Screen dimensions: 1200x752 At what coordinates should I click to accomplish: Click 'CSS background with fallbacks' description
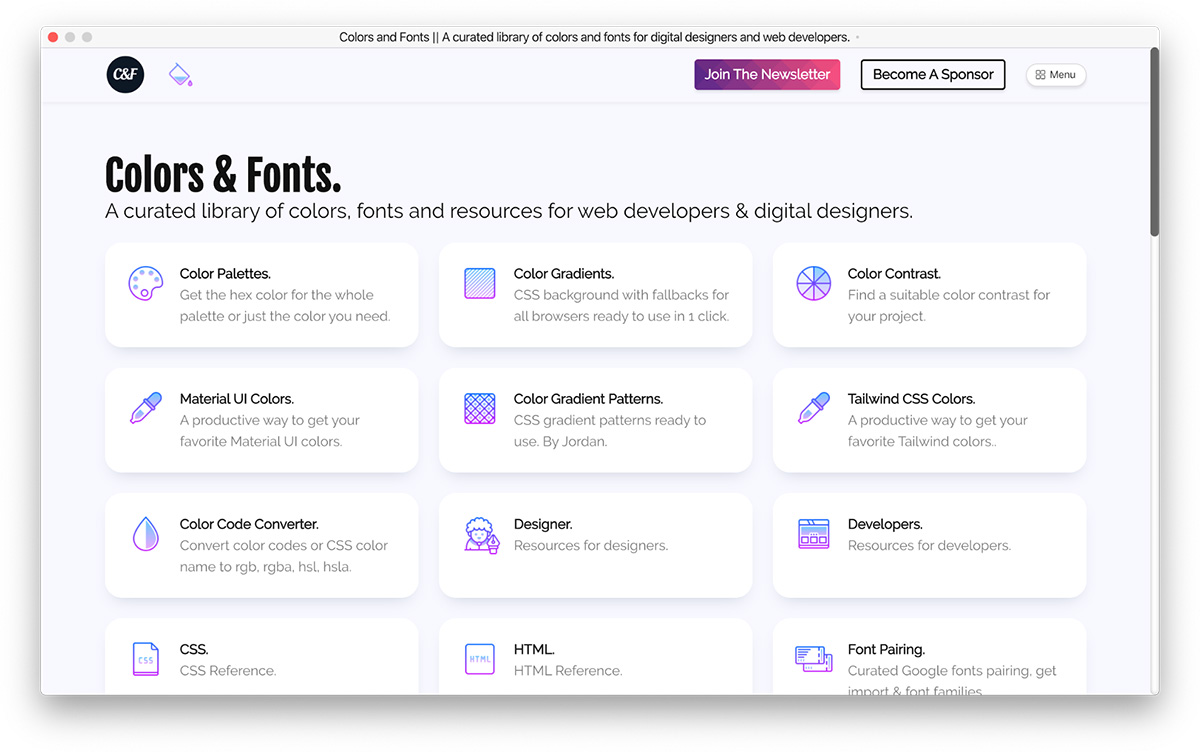pyautogui.click(x=621, y=306)
